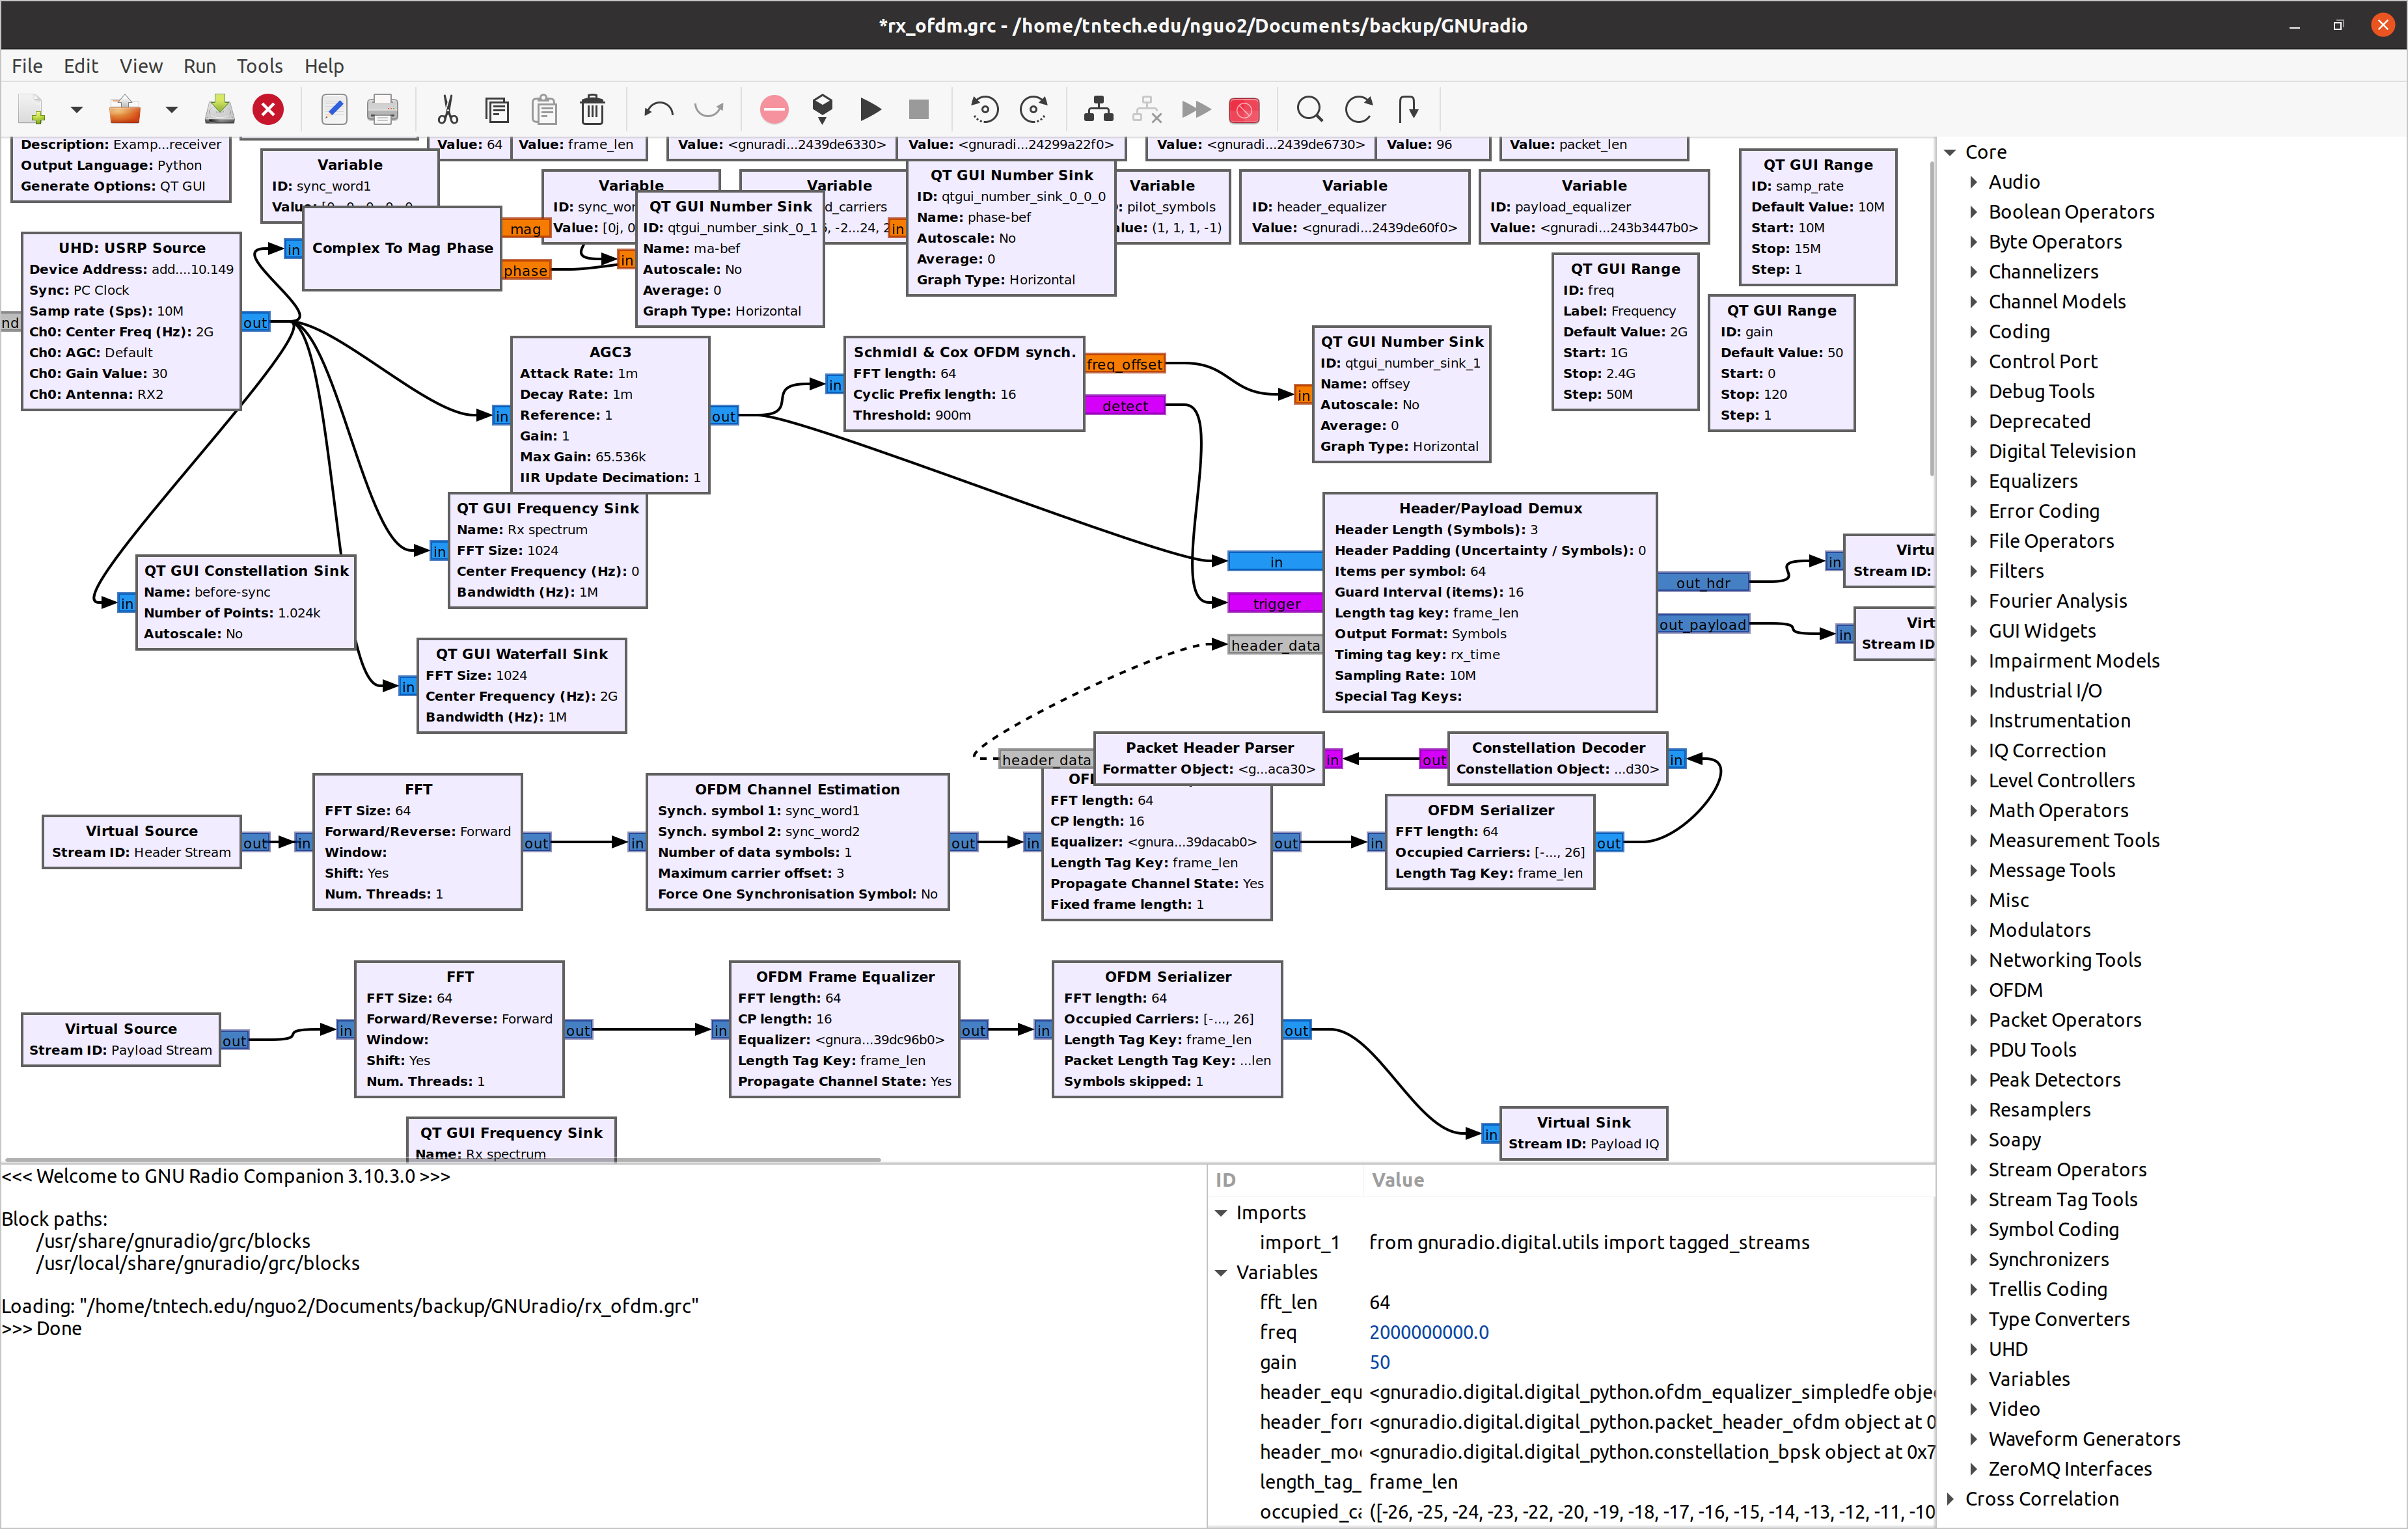
Task: Open block properties editor icon
Action: [x=334, y=109]
